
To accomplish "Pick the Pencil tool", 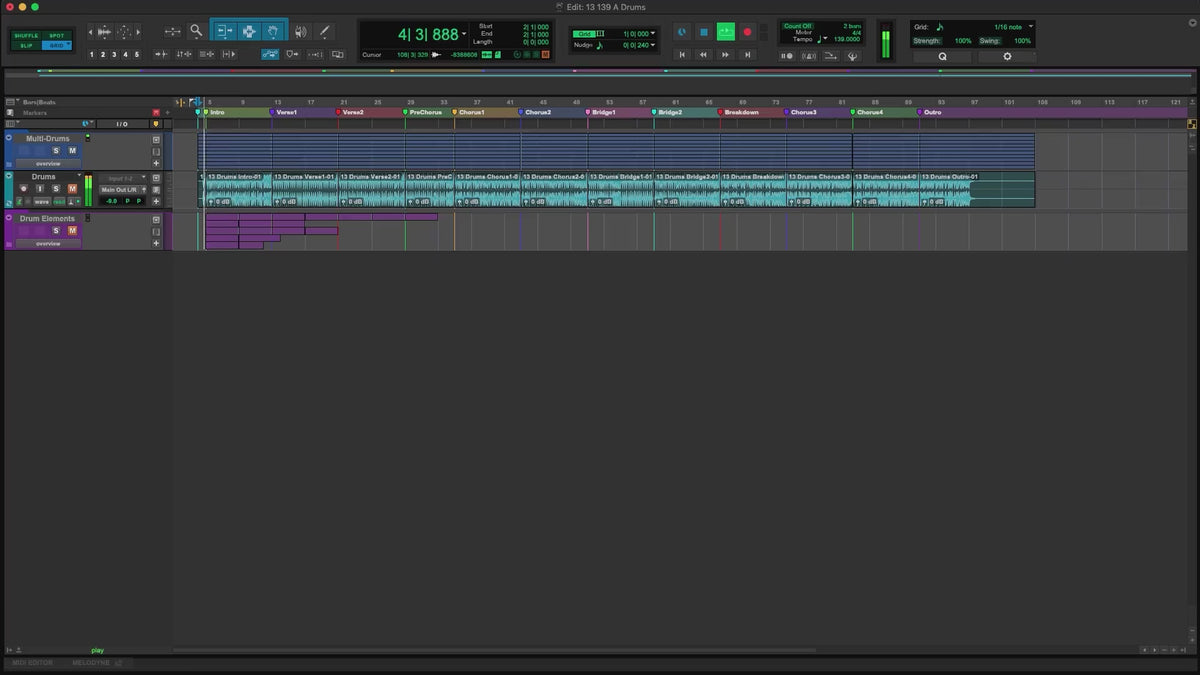I will [324, 32].
